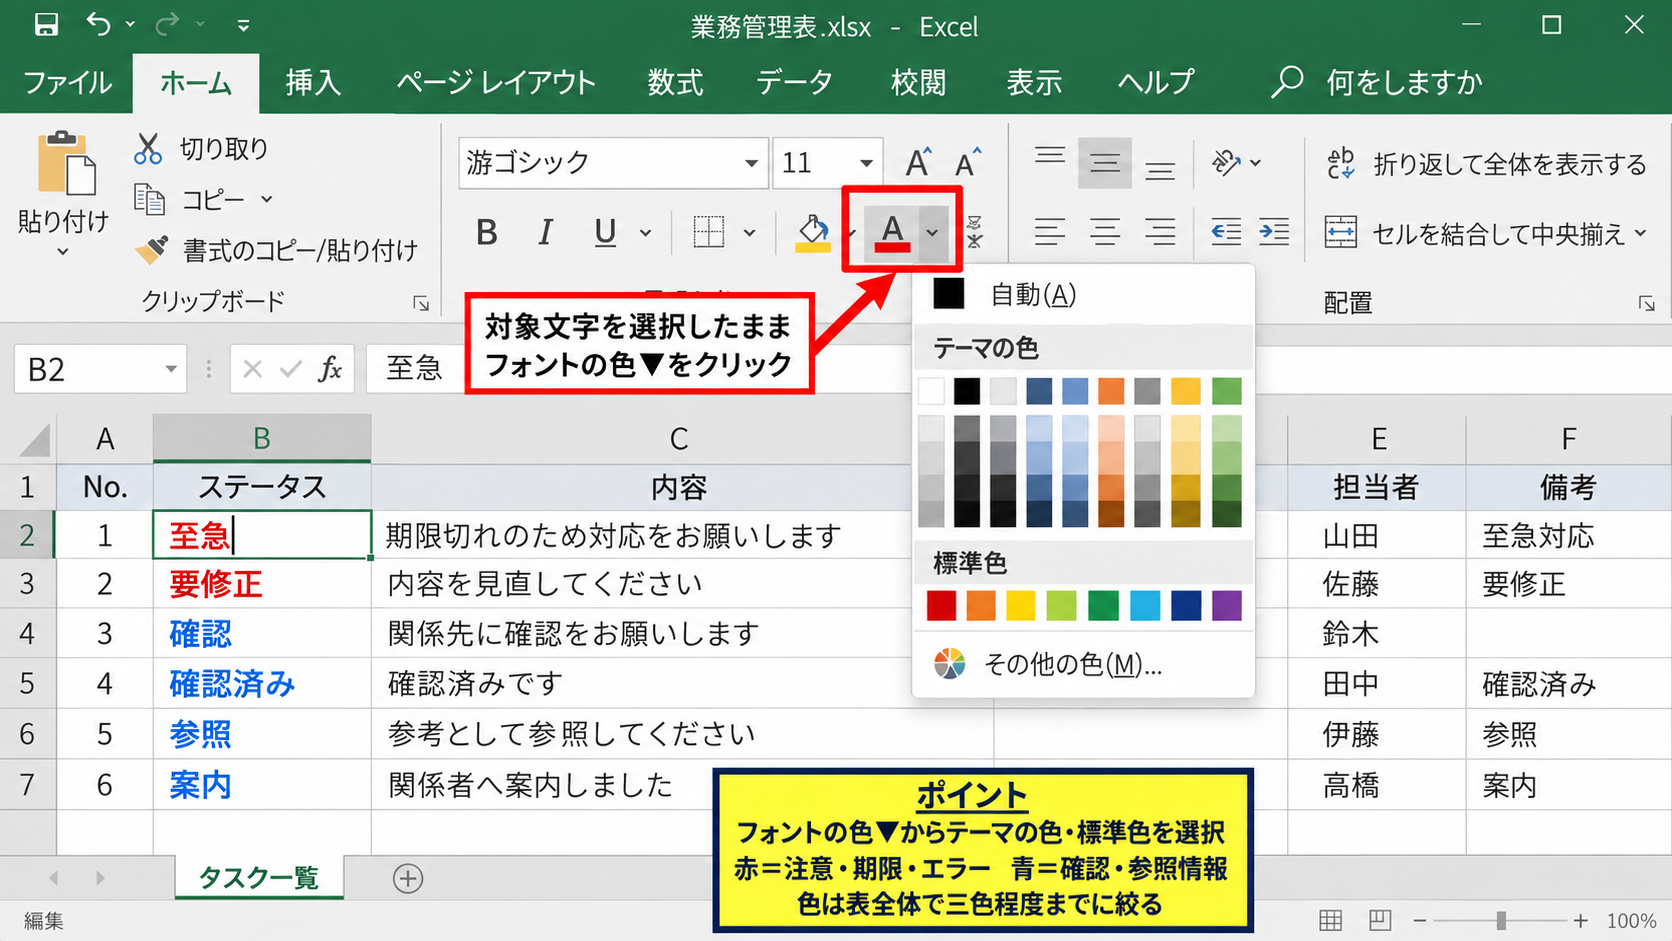Click the Fill Color paint bucket
This screenshot has width=1672, height=941.
coord(813,233)
